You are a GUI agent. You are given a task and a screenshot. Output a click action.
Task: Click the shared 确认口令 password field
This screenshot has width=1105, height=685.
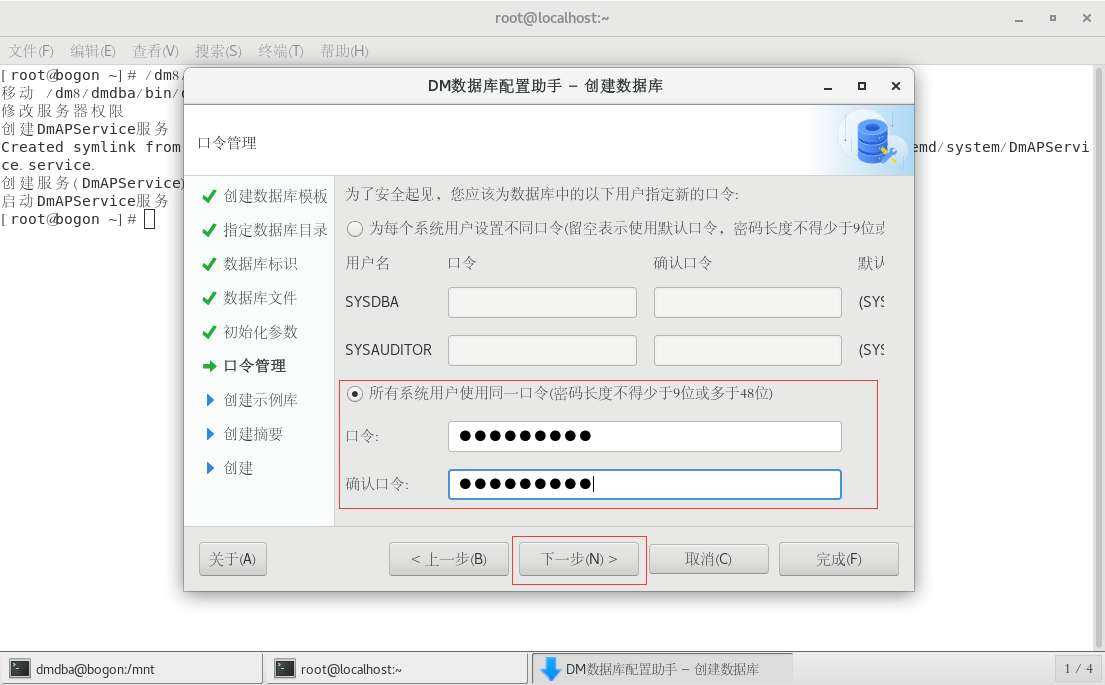[x=645, y=484]
